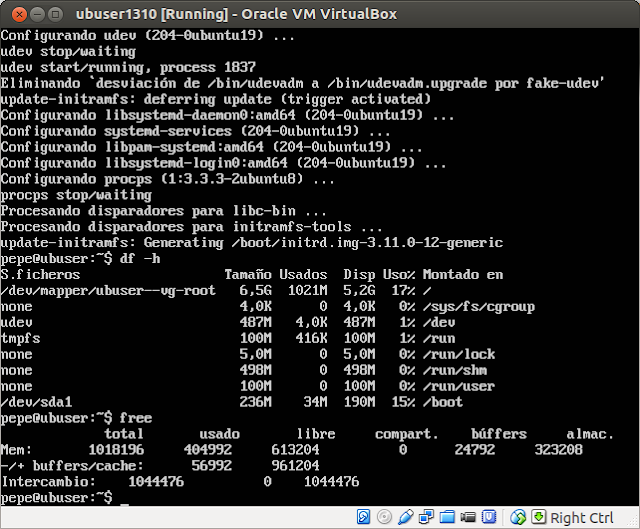Click the 'Intercambio:' swap row label
The height and width of the screenshot is (529, 640).
(48, 482)
